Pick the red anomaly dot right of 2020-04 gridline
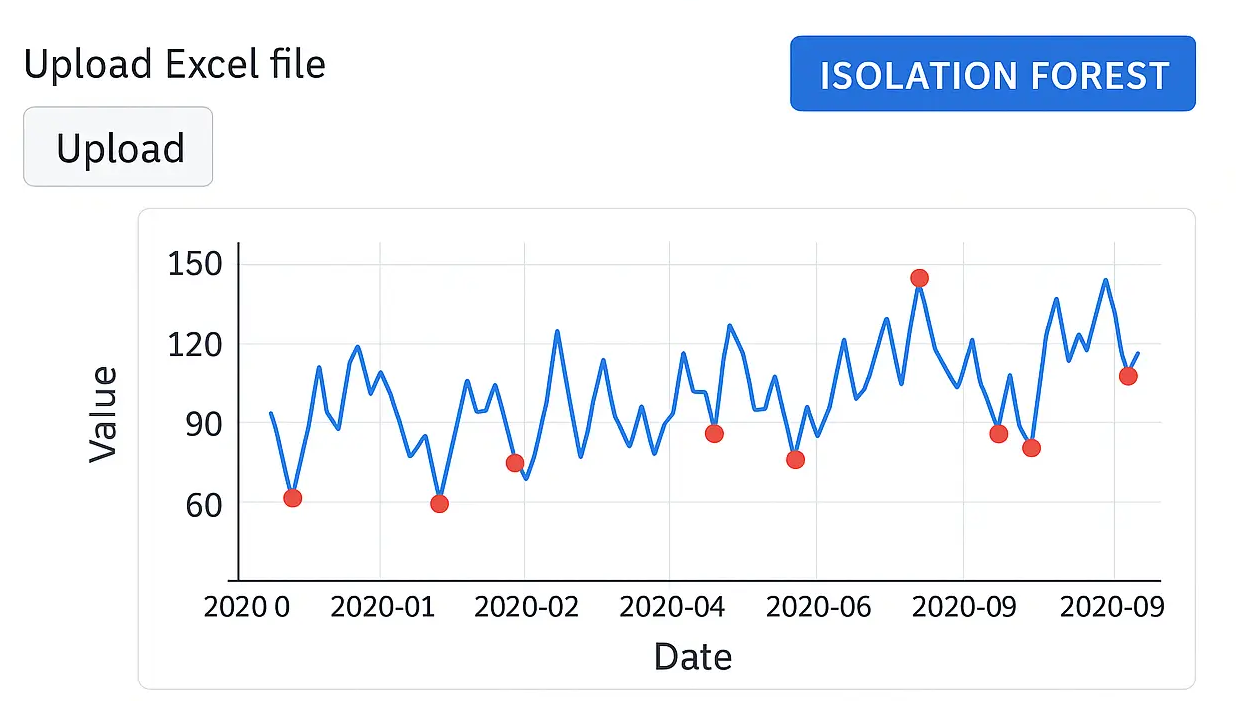 (x=714, y=434)
